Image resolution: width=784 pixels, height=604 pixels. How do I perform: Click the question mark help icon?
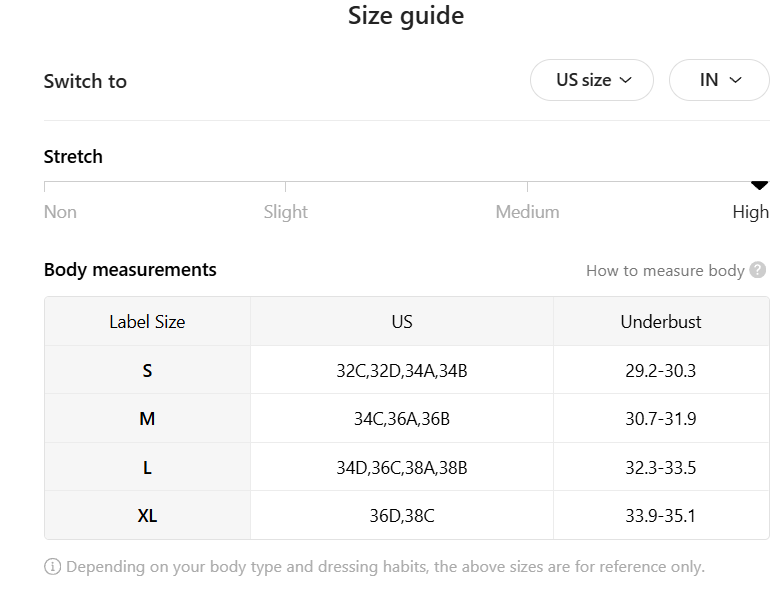pos(758,270)
